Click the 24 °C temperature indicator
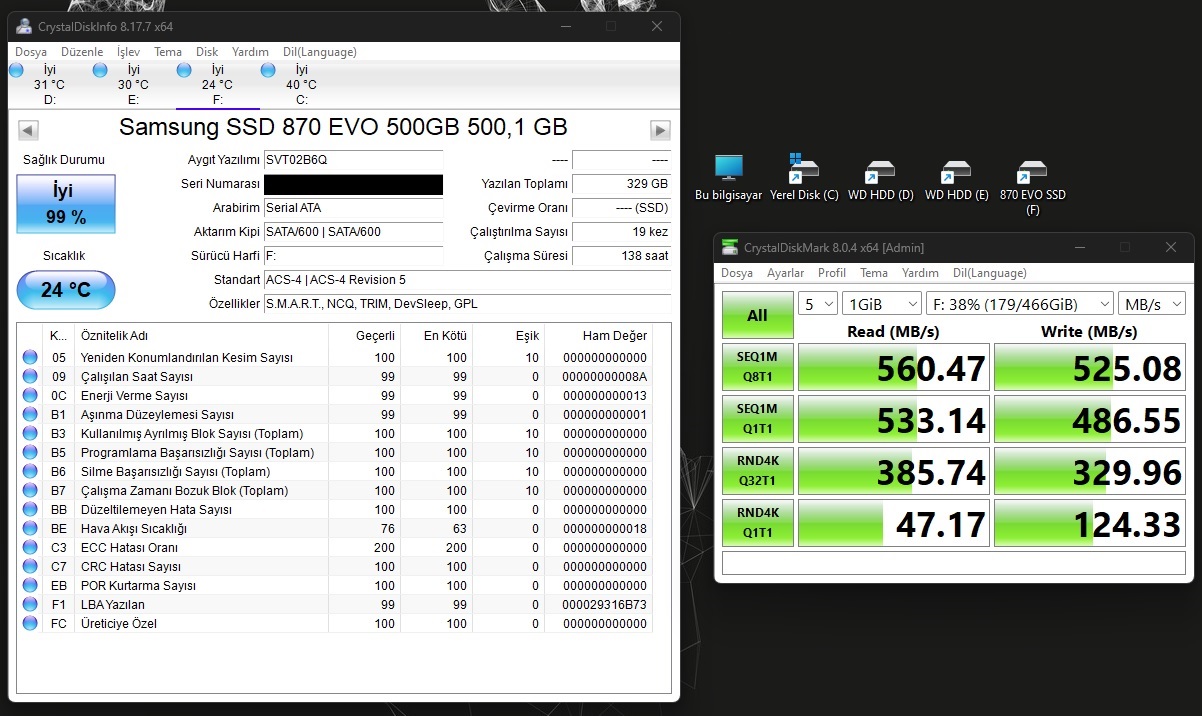This screenshot has height=716, width=1202. tap(65, 290)
